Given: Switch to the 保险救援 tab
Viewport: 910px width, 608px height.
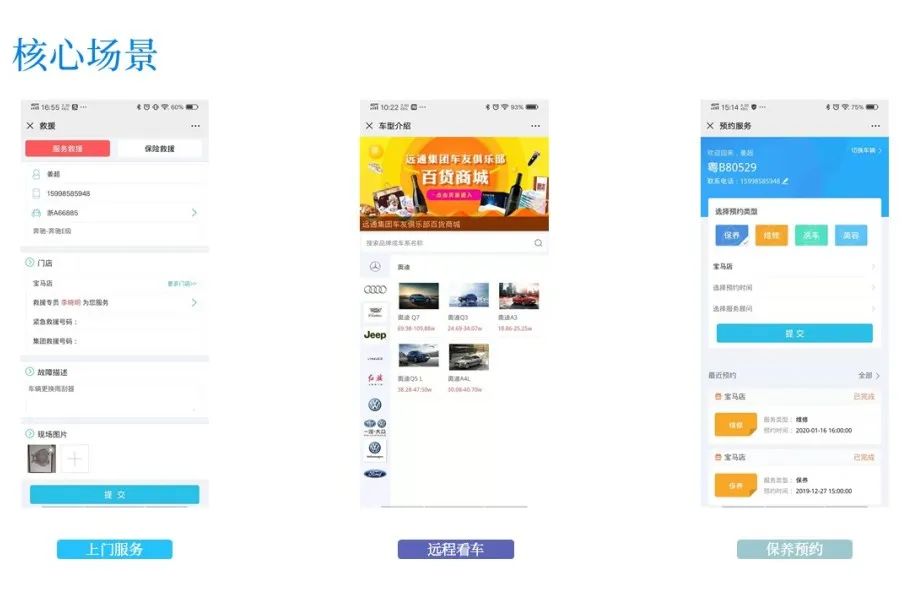Looking at the screenshot, I should [x=160, y=149].
